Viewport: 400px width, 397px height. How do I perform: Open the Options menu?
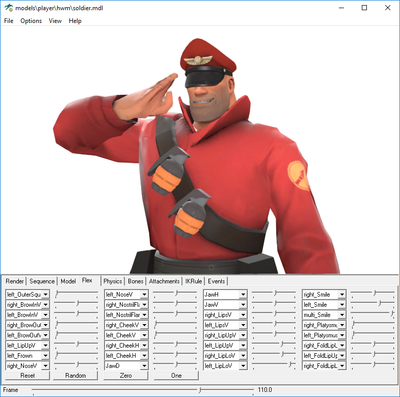click(x=31, y=21)
